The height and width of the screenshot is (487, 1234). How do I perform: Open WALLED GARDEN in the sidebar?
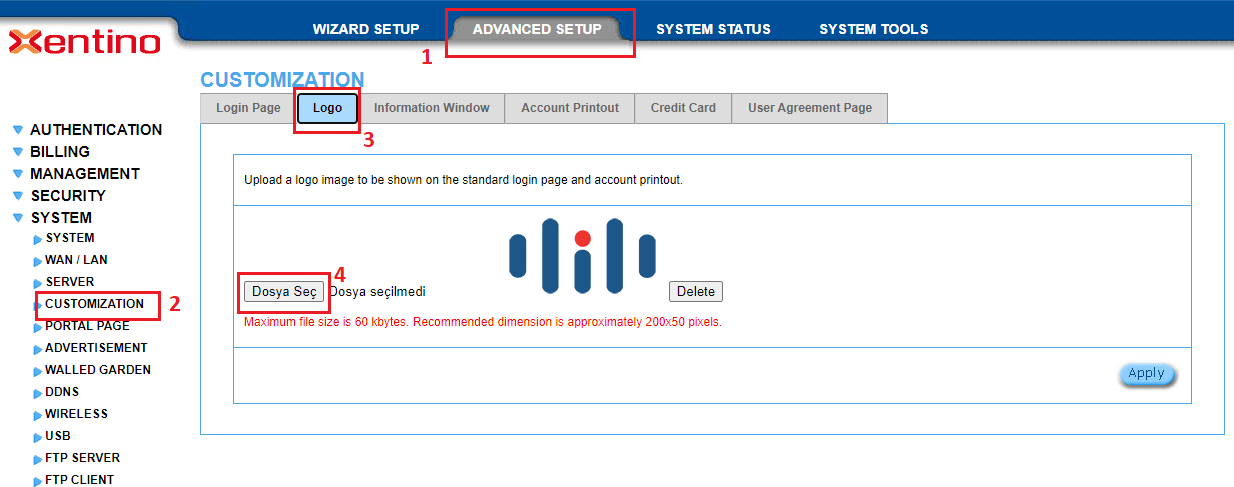(97, 370)
